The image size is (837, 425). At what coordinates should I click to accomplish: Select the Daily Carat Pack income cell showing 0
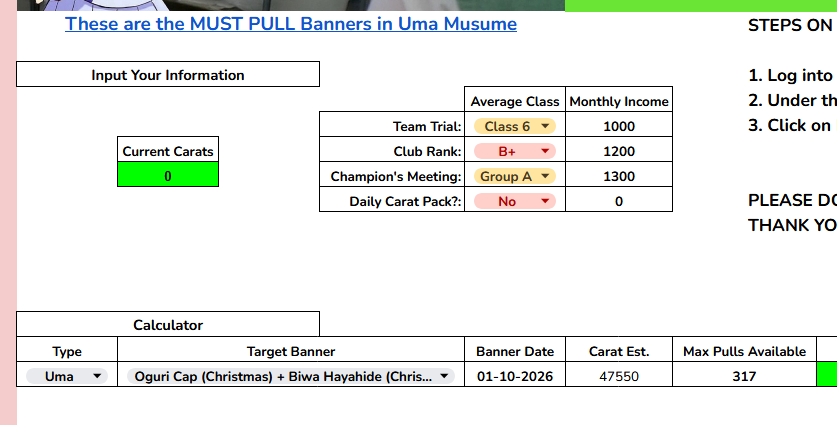coord(619,200)
